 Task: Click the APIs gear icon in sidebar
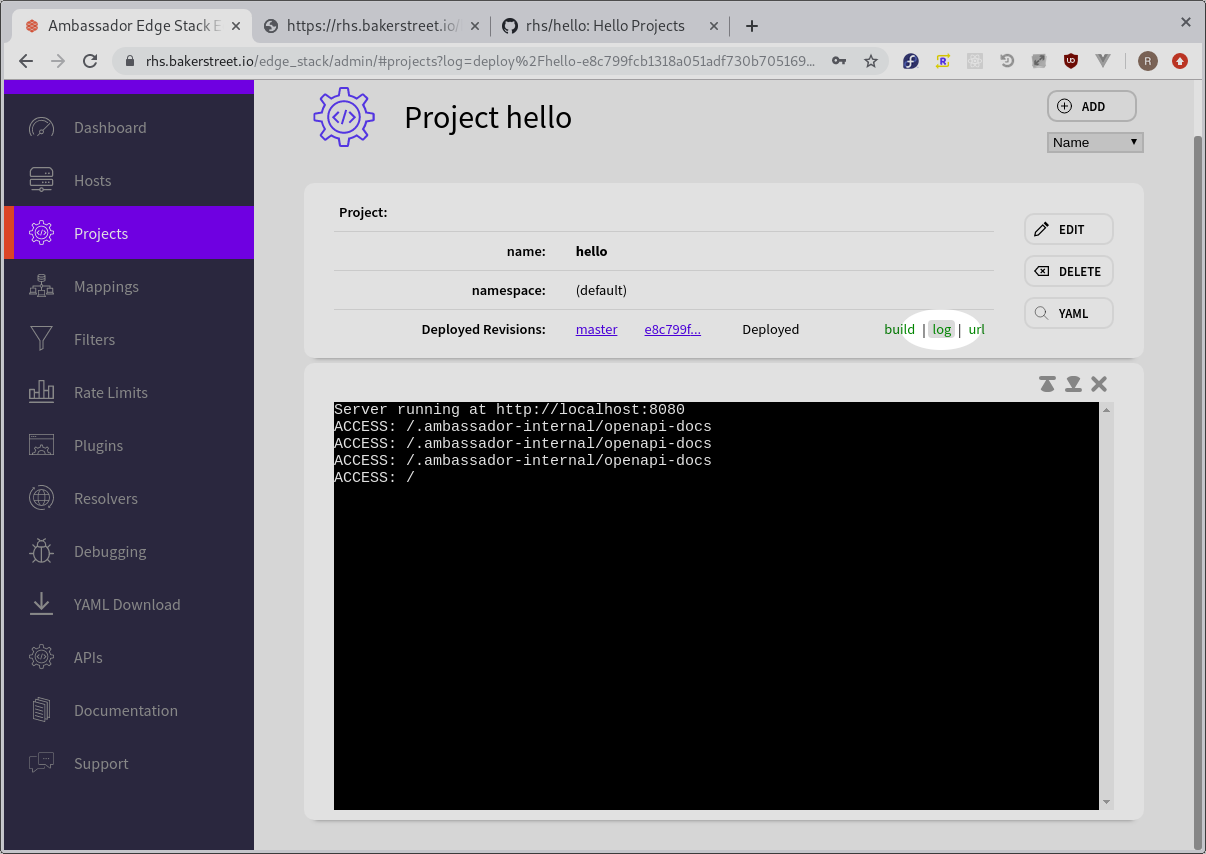(x=41, y=657)
